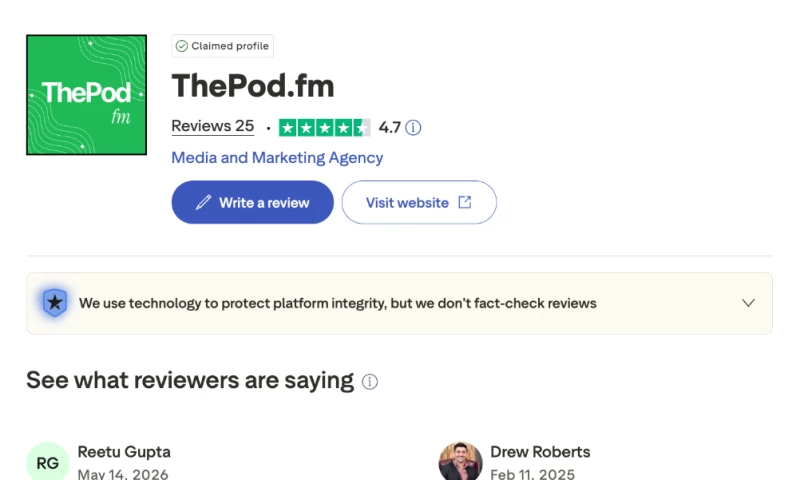Click the May 14, 2026 review date

123,474
